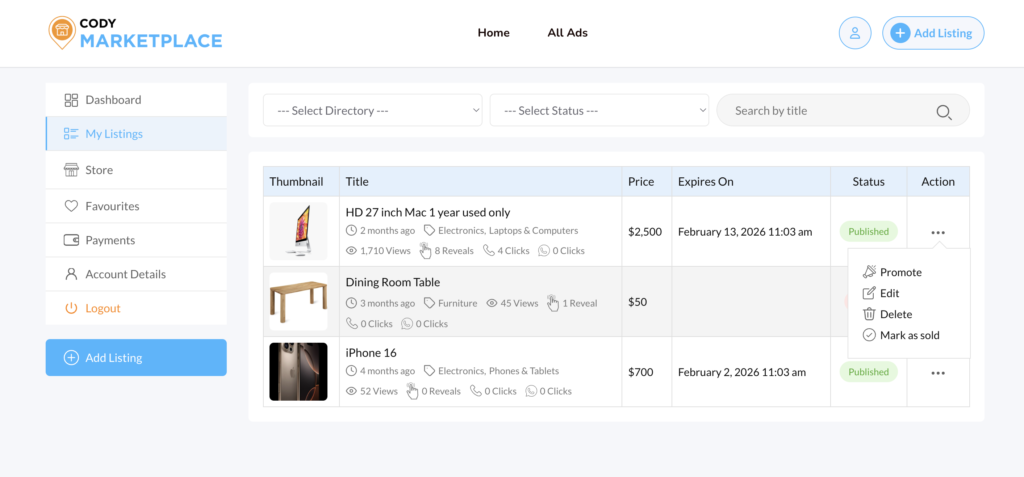
Task: Expand the Select Status dropdown
Action: (x=598, y=111)
